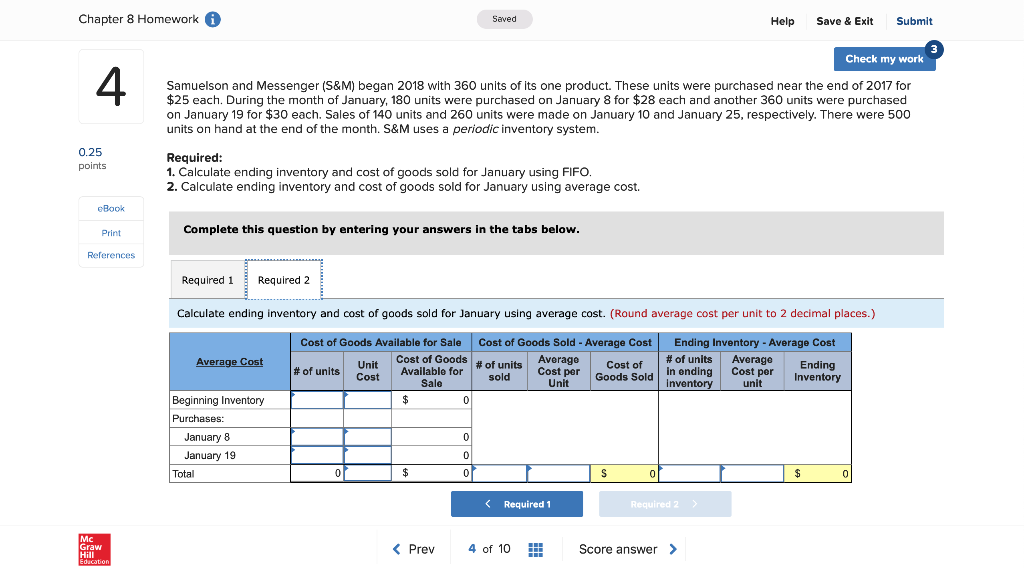1024x568 pixels.
Task: Click the 'Beginning Inventory' row label
Action: pyautogui.click(x=218, y=400)
